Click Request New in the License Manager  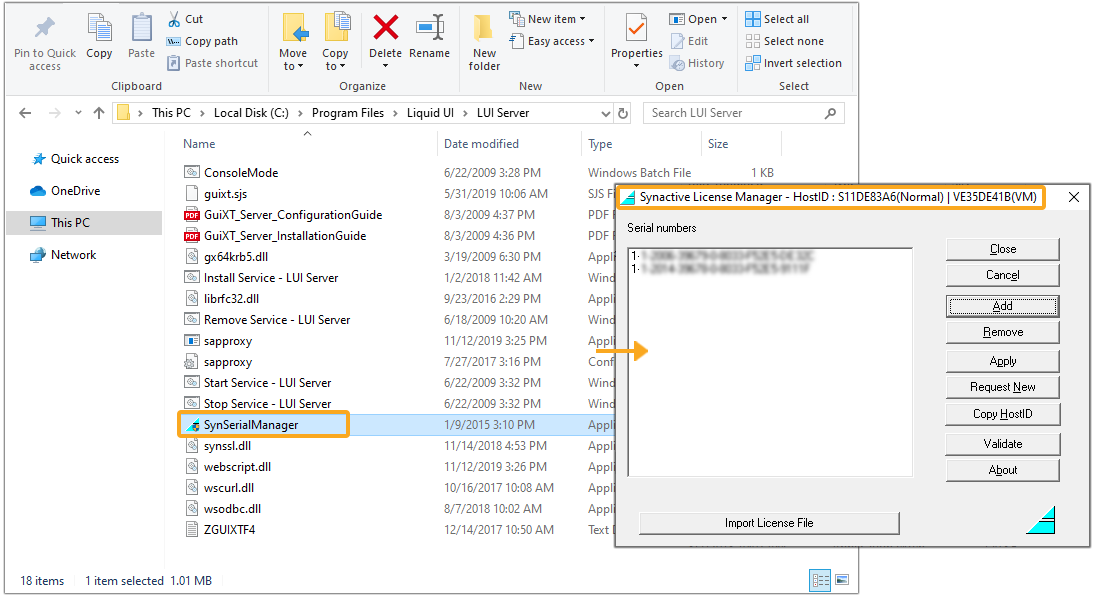coord(1002,387)
